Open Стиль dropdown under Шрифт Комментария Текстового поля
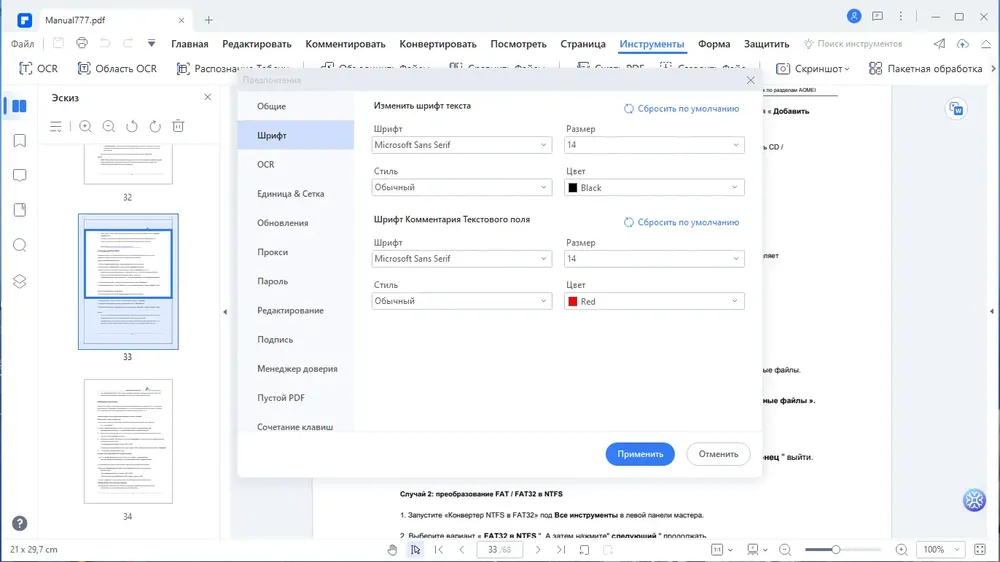 click(462, 301)
